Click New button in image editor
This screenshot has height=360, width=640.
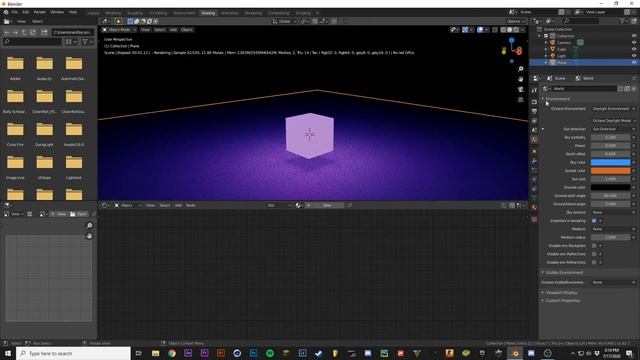58,214
